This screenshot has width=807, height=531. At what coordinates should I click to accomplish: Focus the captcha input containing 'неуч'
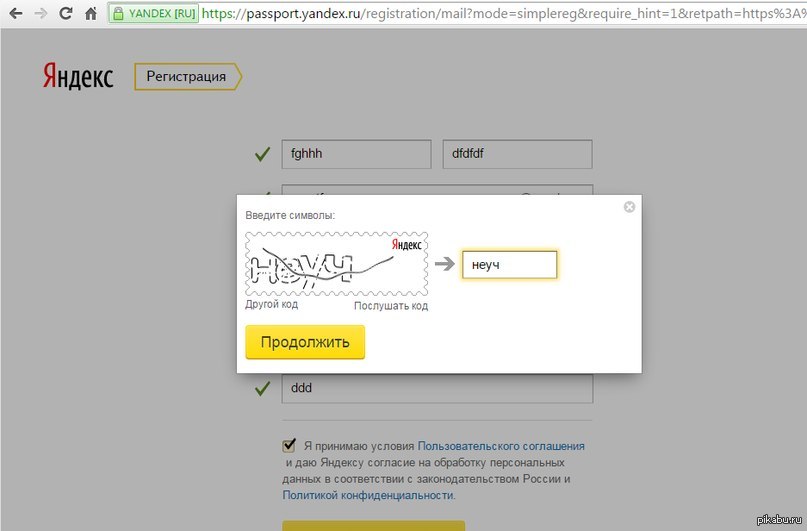click(x=509, y=265)
